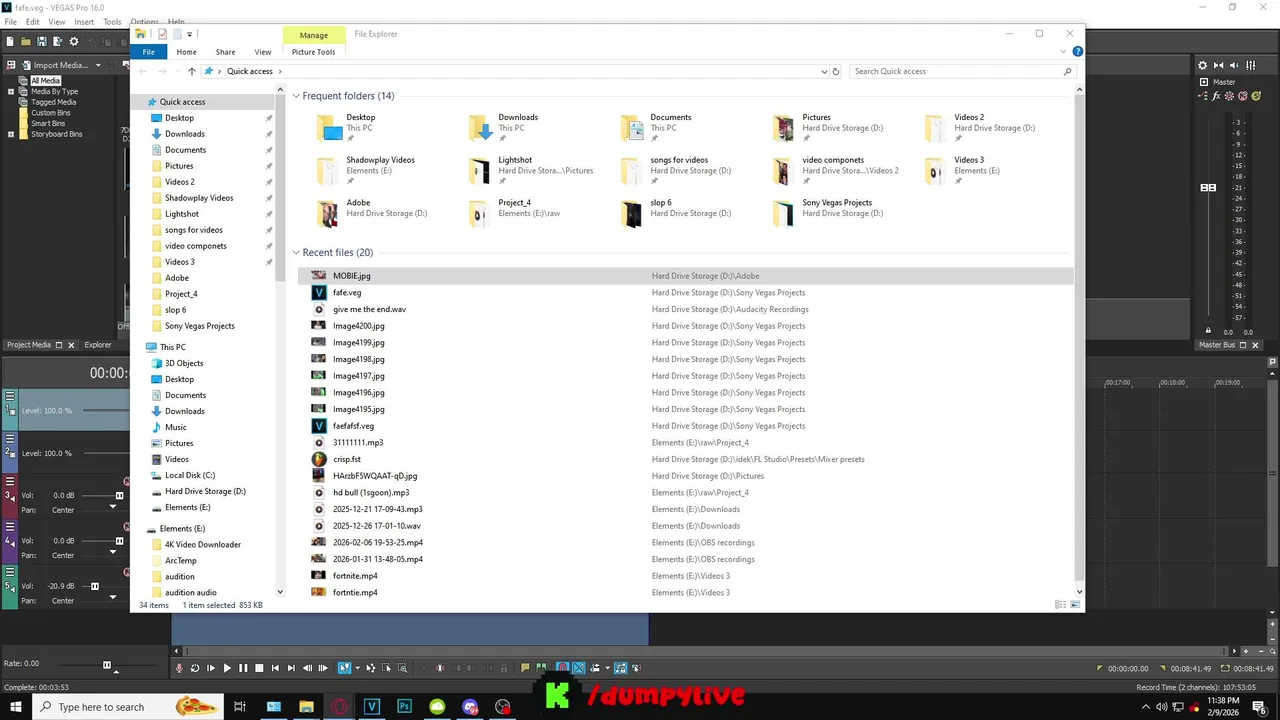Click the playback Rate slider handle
This screenshot has height=720, width=1280.
pos(107,665)
